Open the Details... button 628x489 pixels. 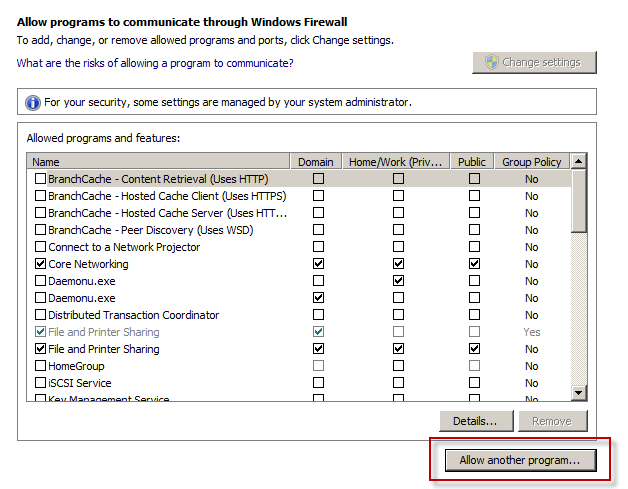(476, 421)
